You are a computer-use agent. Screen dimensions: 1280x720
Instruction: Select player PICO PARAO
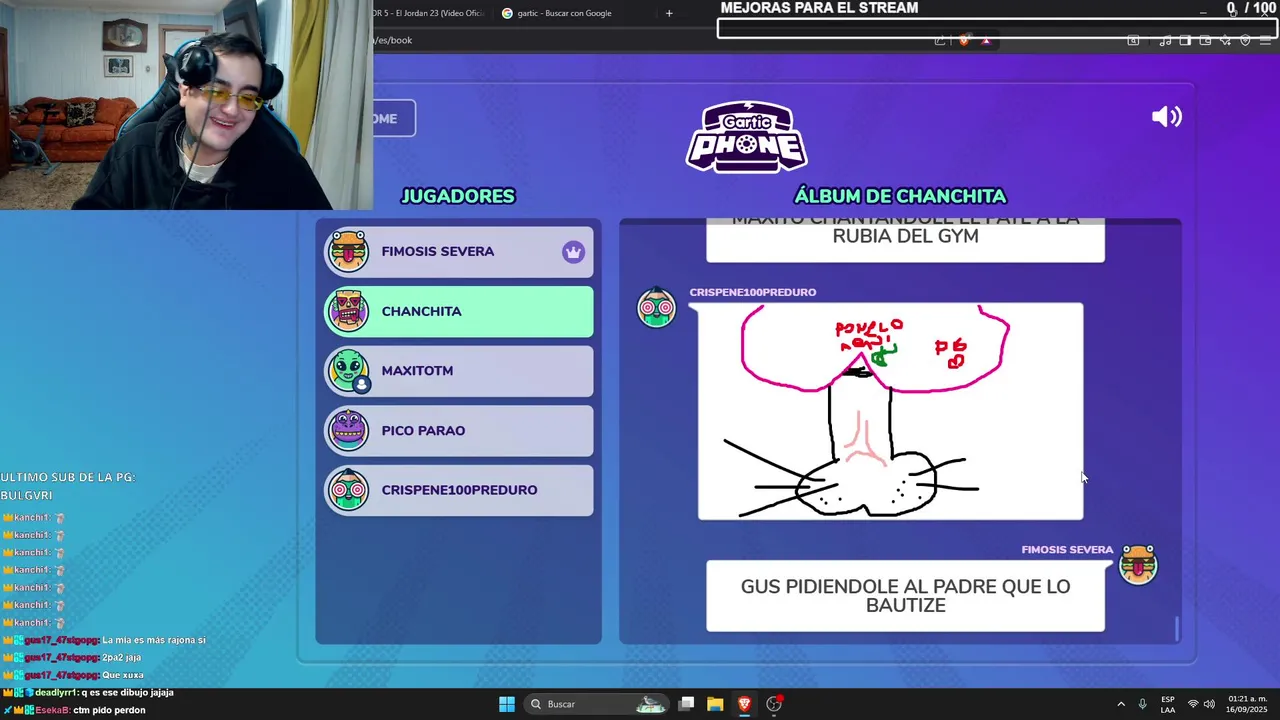pyautogui.click(x=458, y=430)
